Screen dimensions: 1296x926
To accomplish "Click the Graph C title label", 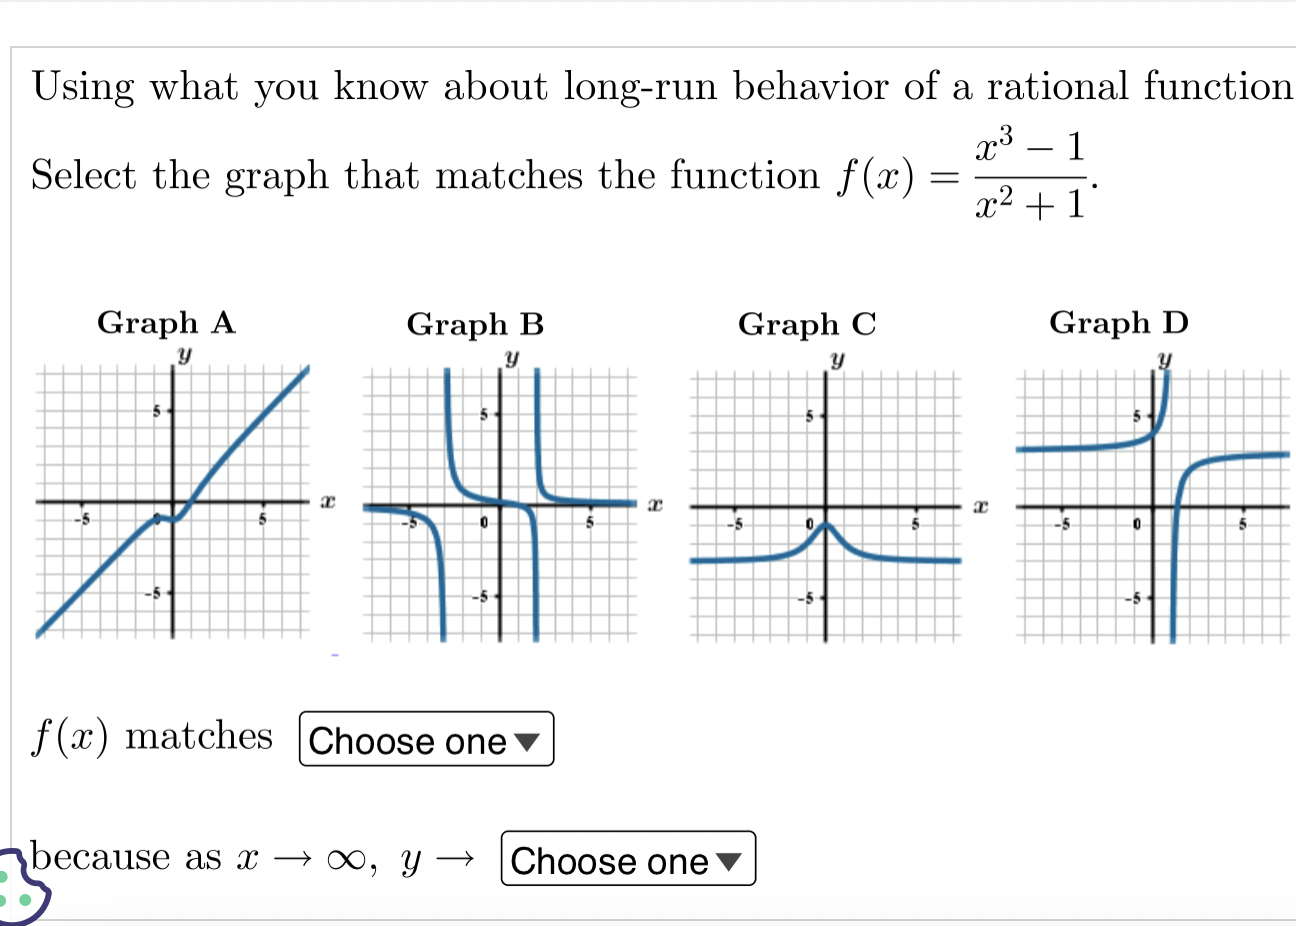I will (x=806, y=324).
